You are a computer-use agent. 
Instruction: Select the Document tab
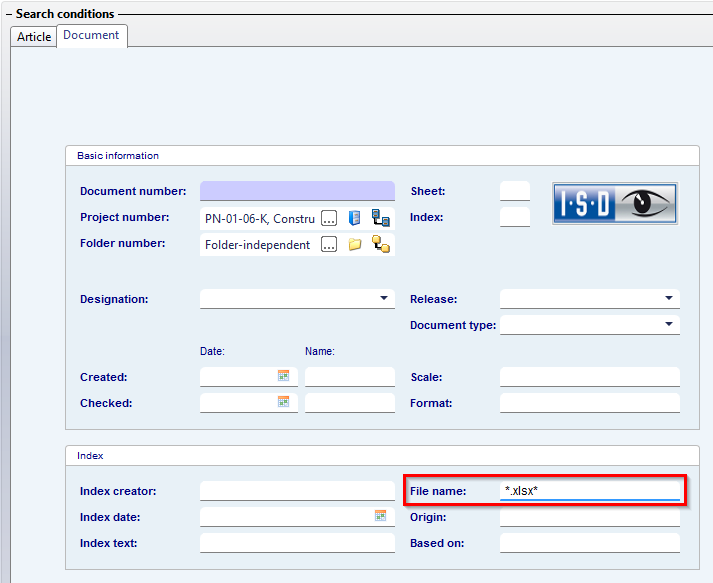coord(91,35)
